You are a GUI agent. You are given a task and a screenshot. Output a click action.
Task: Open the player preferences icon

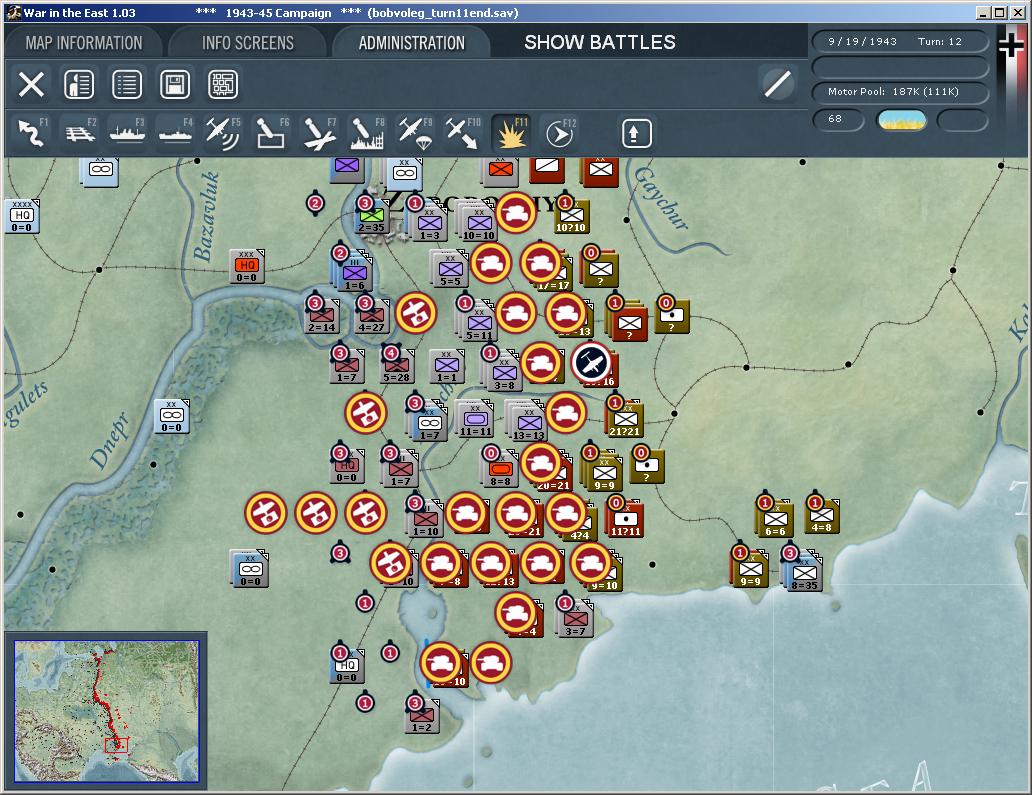click(x=79, y=84)
